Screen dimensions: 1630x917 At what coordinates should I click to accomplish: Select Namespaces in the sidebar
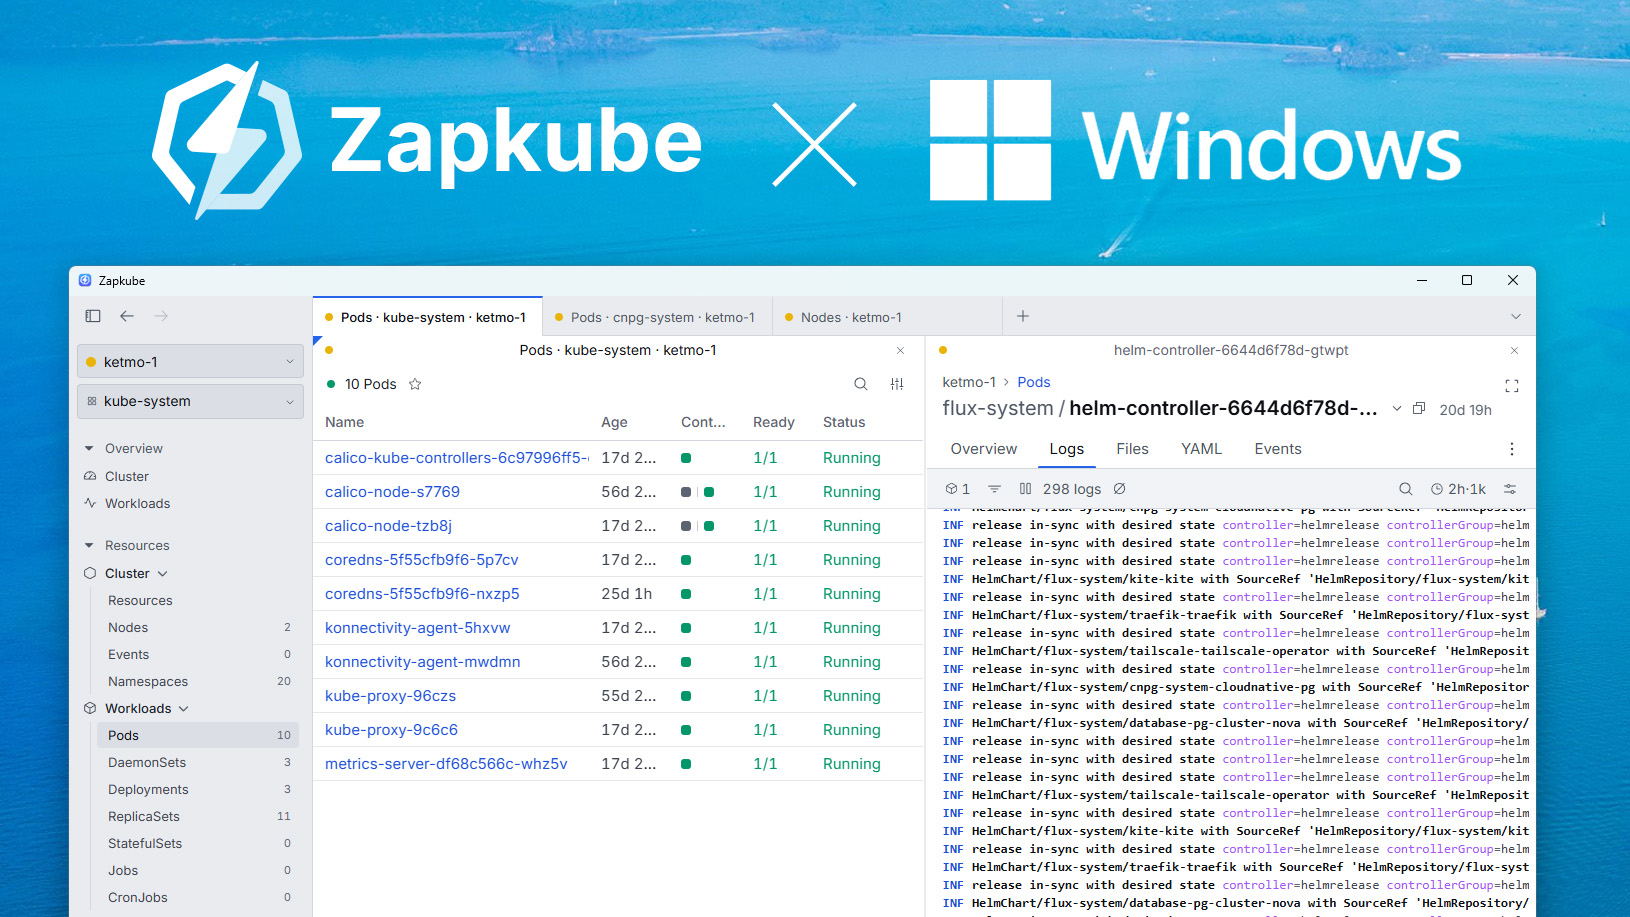(x=148, y=682)
